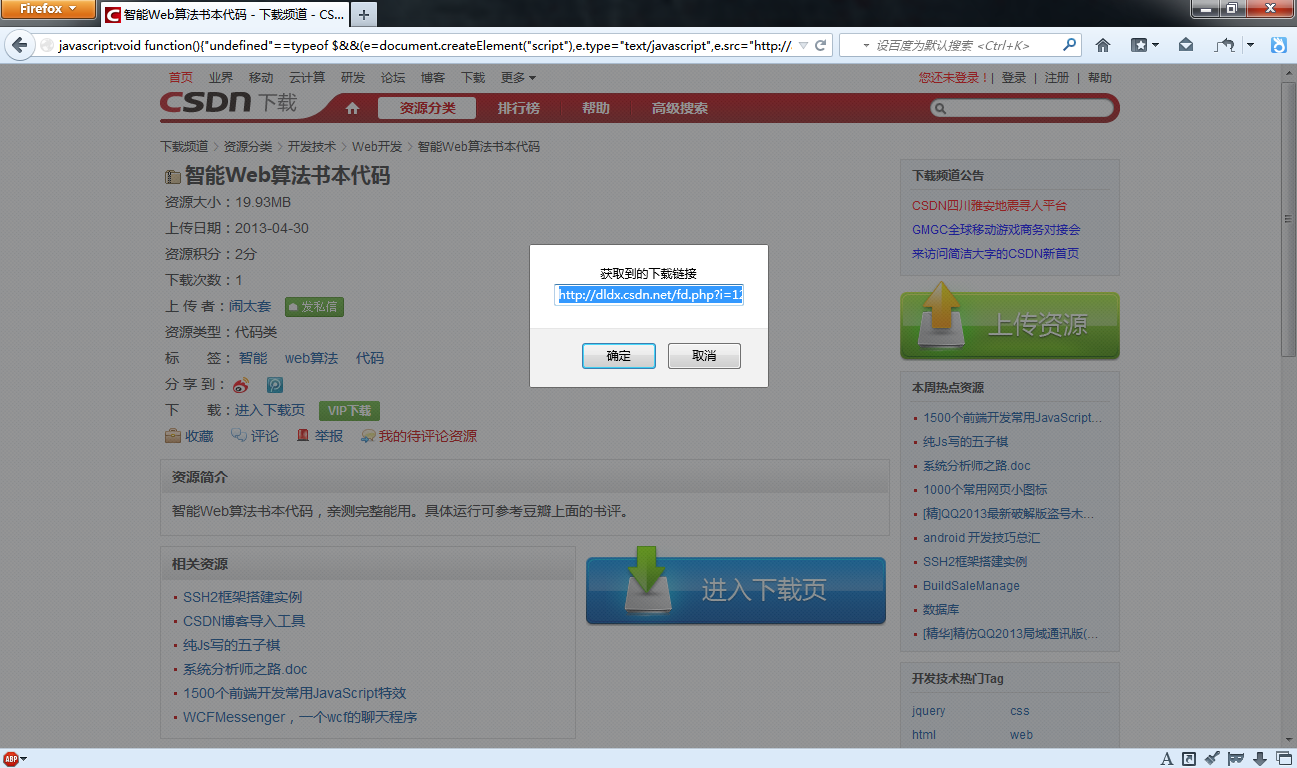Click the mask status bar icon
1297x768 pixels.
[x=1236, y=758]
